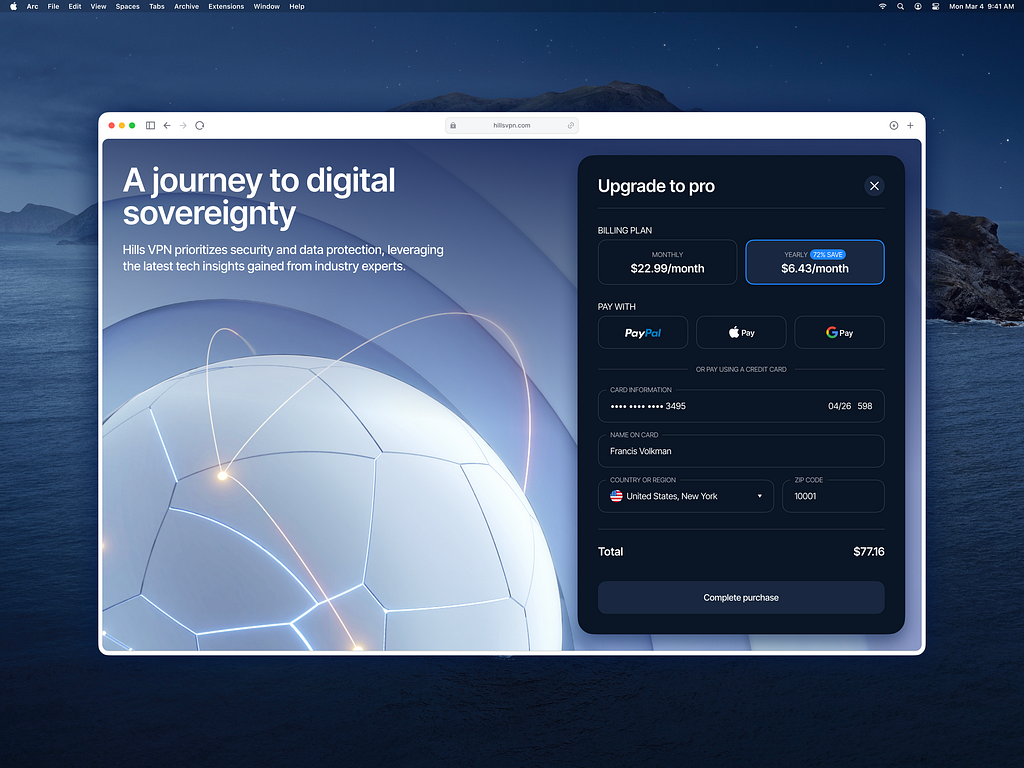Click the padlock icon in the address bar

coord(453,125)
